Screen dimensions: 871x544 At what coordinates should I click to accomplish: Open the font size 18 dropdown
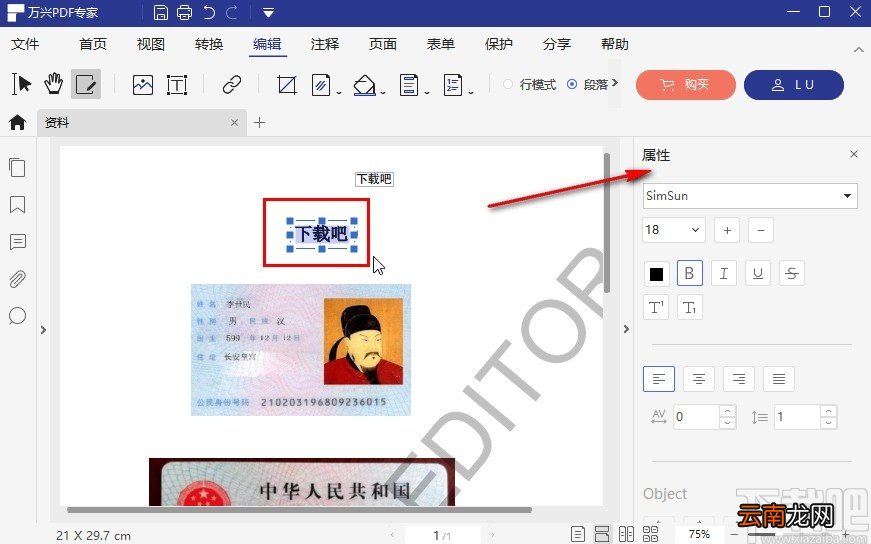click(674, 229)
